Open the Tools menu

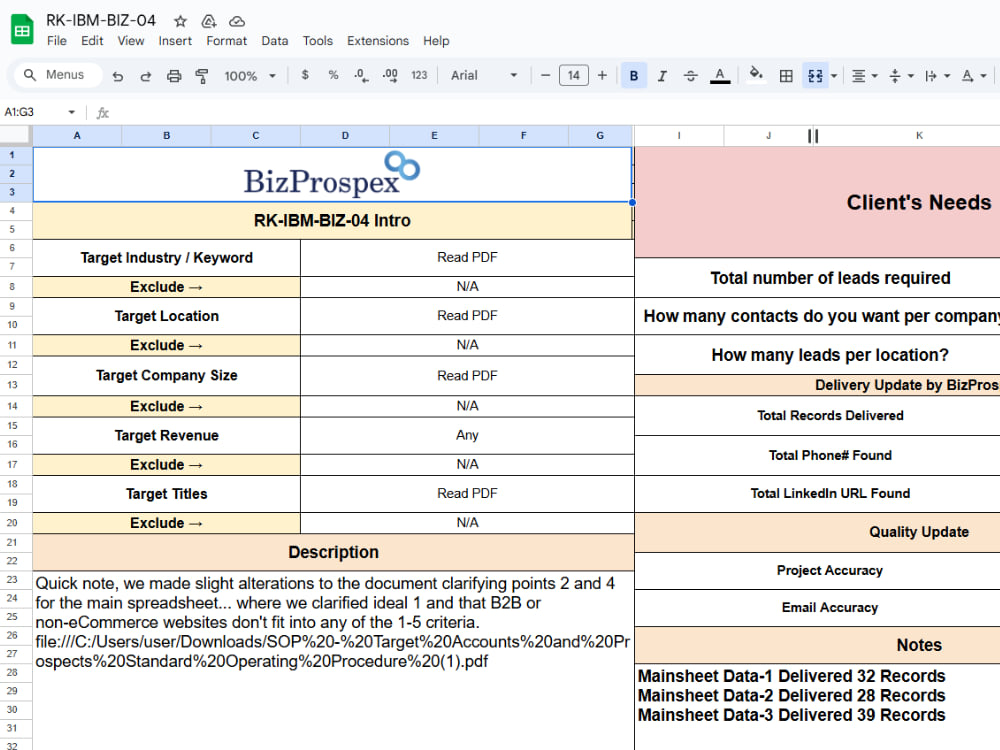(318, 41)
